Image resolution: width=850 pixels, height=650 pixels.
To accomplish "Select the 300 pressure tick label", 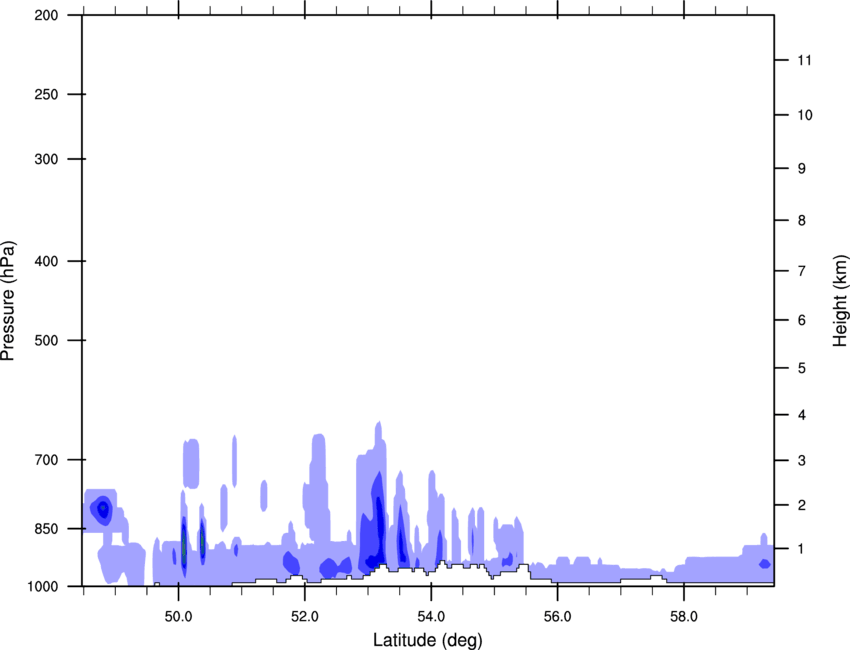I will coord(46,159).
